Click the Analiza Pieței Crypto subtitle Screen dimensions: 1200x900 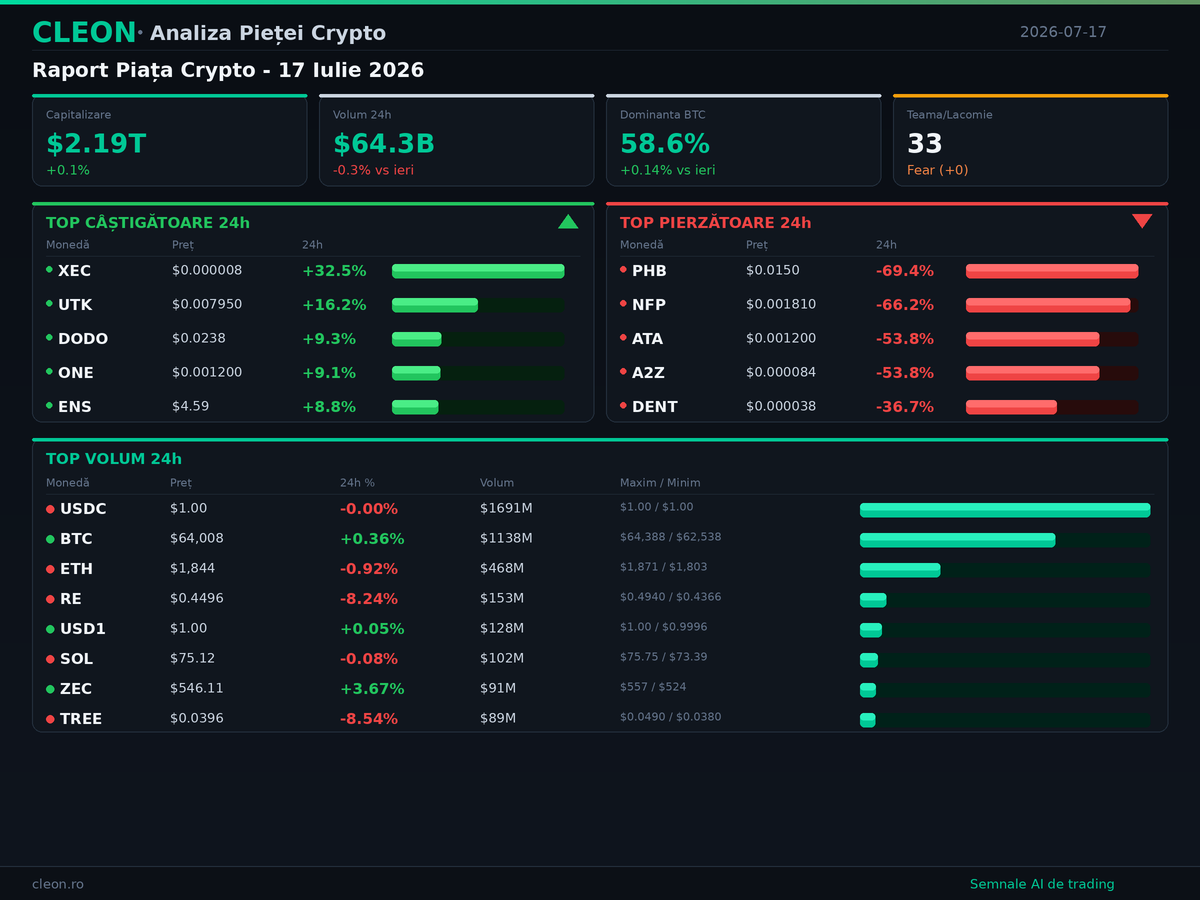tap(268, 33)
